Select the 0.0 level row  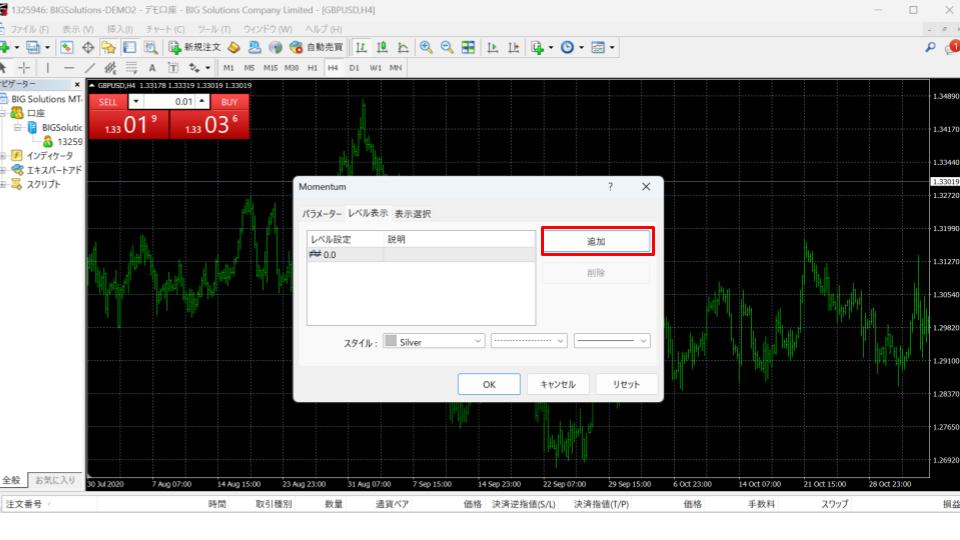click(x=421, y=255)
